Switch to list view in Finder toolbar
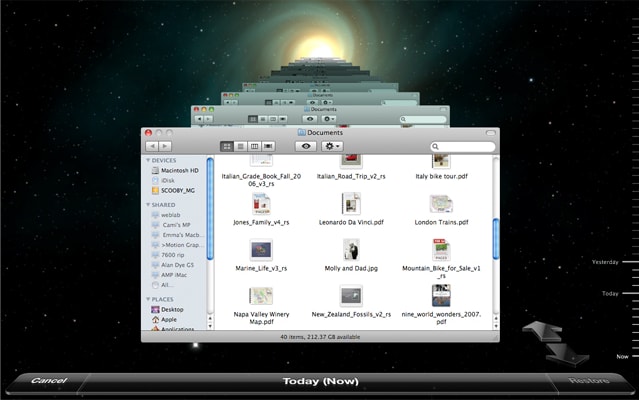 240,146
